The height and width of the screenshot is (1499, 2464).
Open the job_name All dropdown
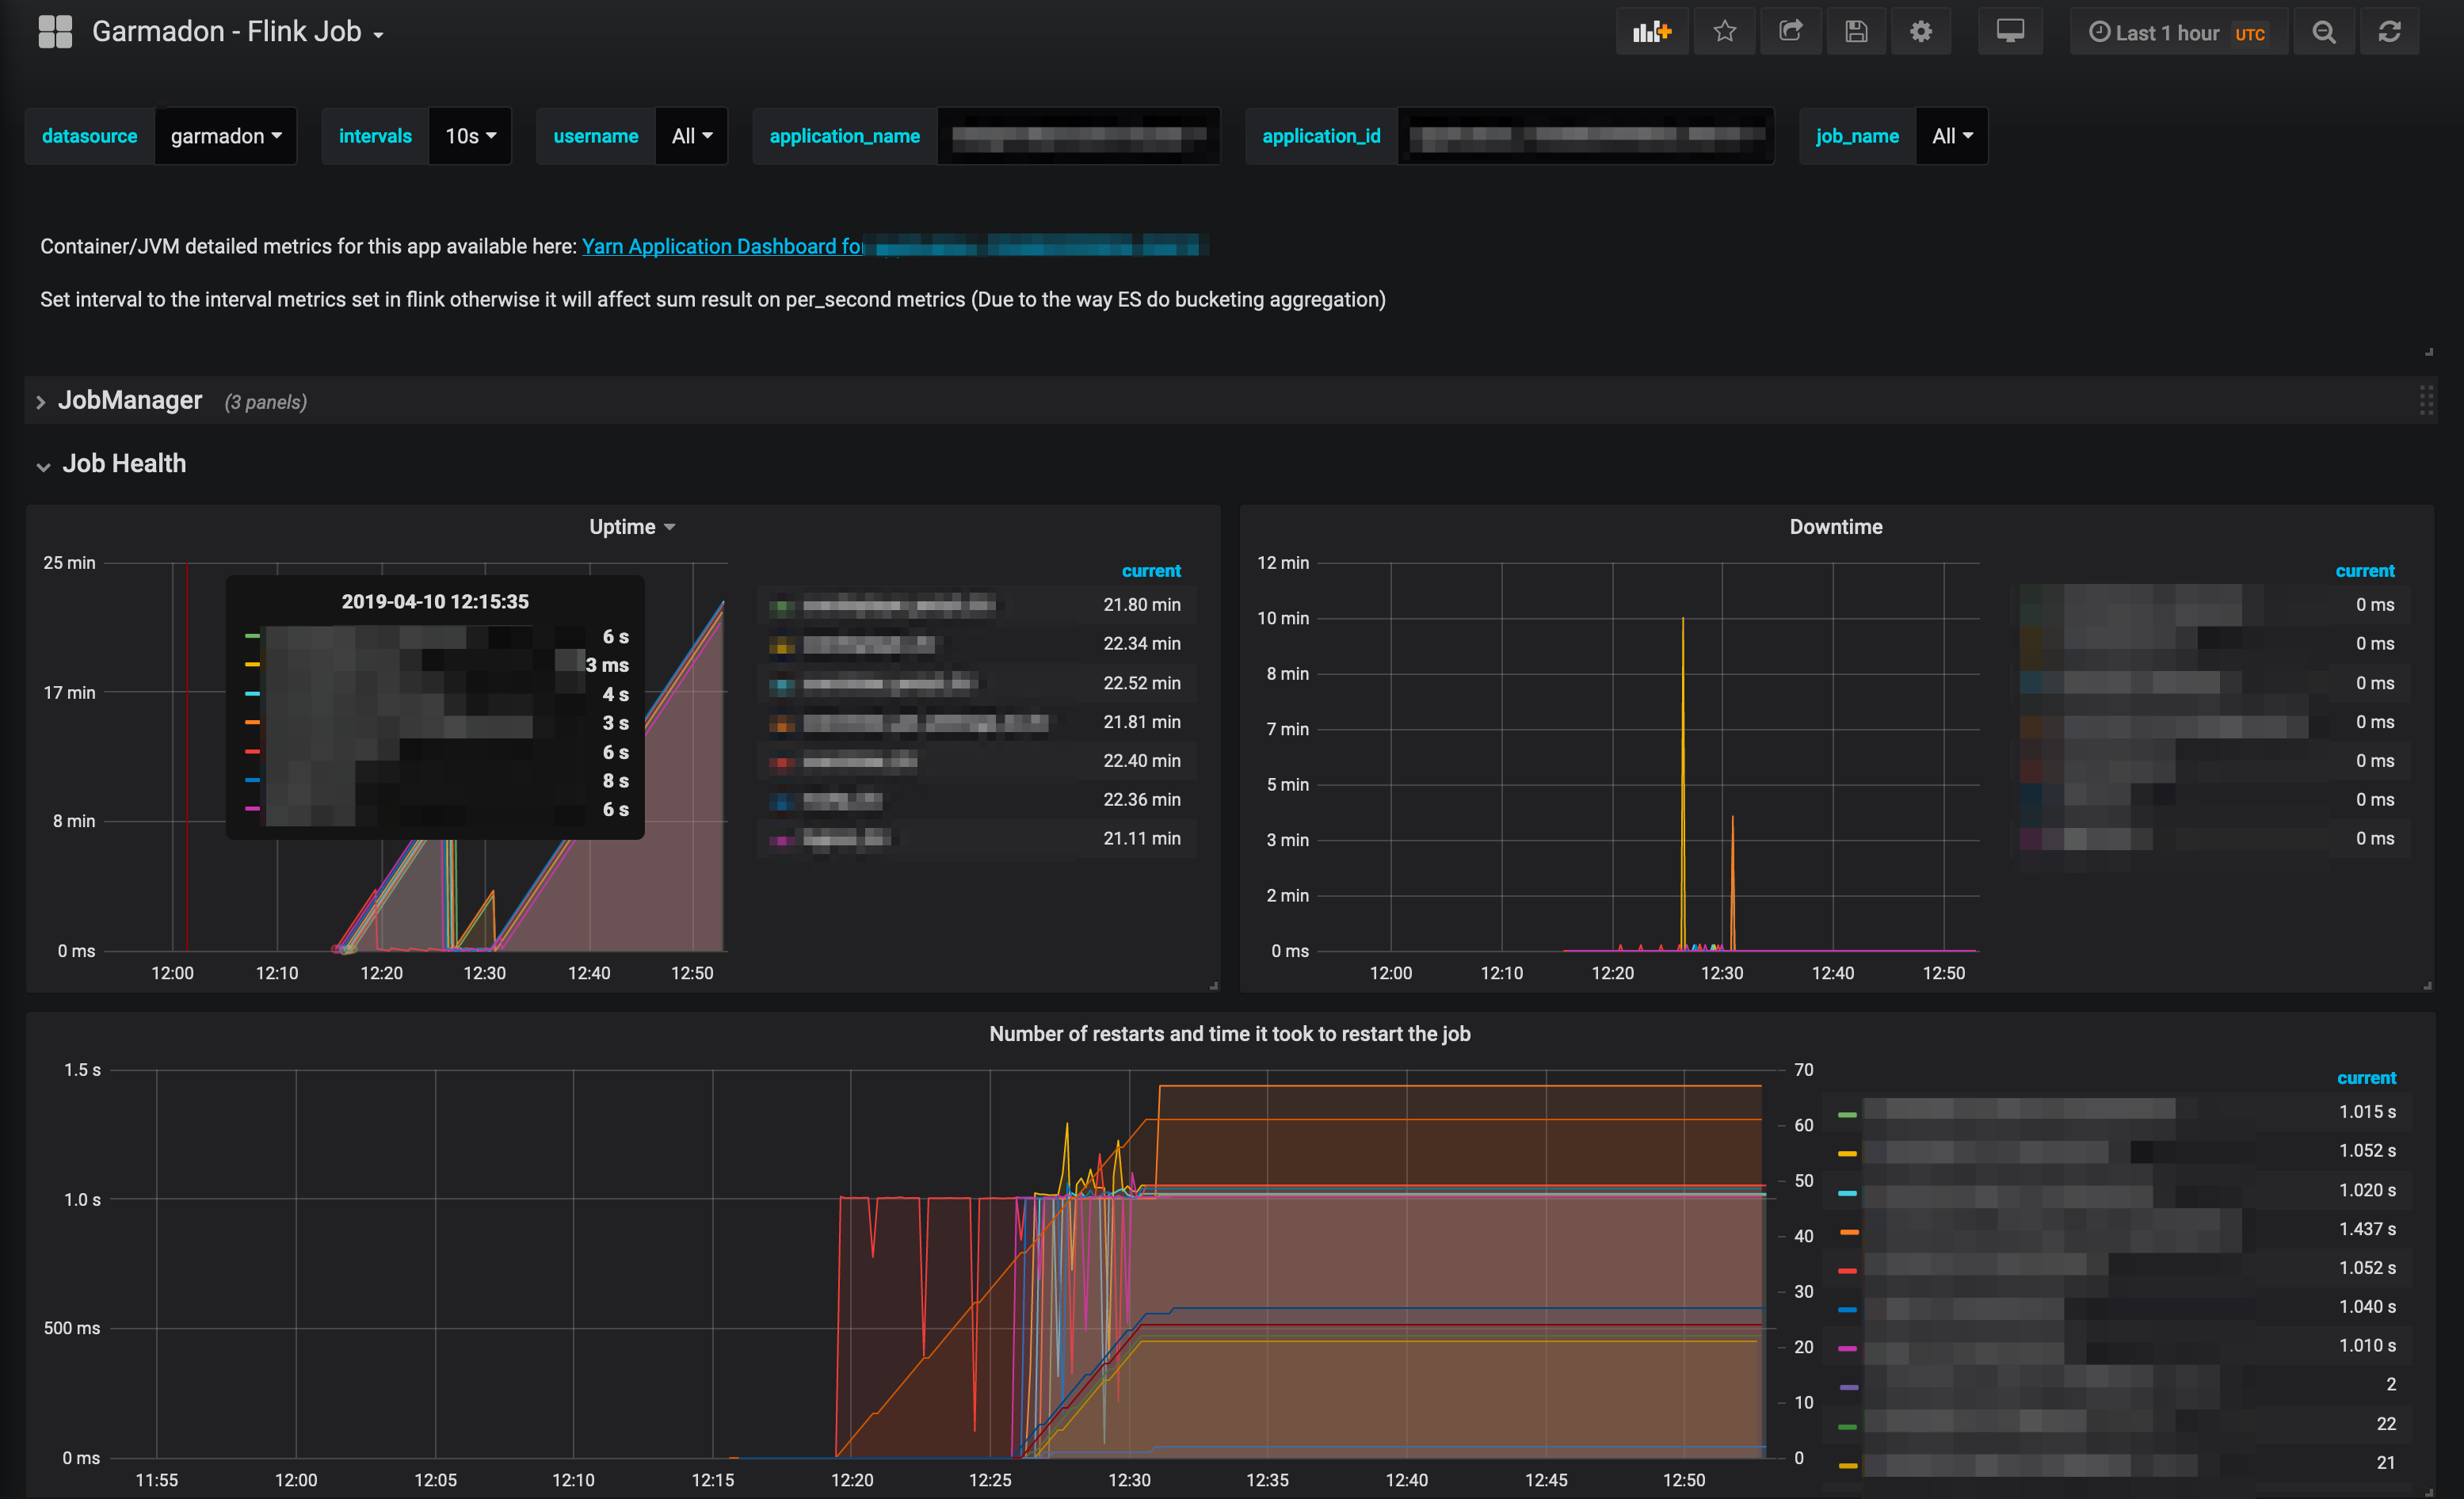click(1951, 136)
